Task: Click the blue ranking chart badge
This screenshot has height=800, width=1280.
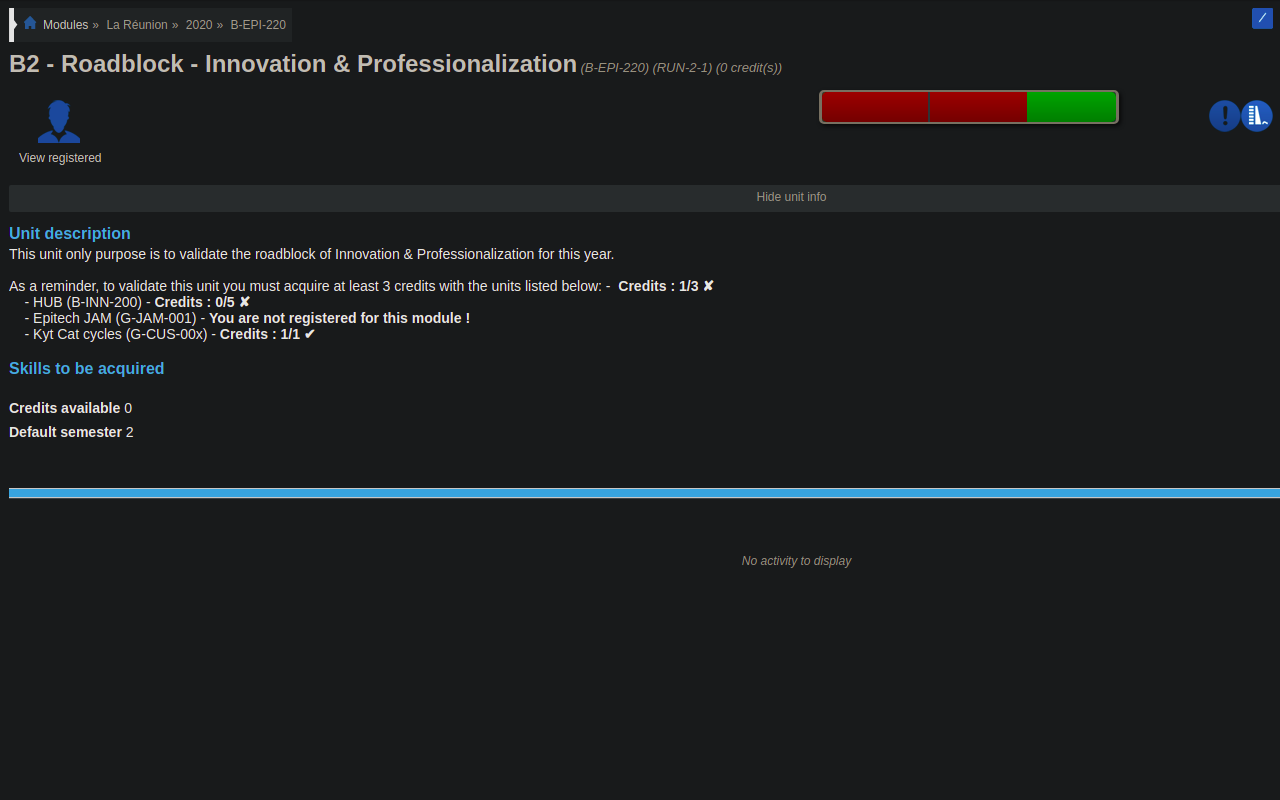Action: click(x=1256, y=115)
